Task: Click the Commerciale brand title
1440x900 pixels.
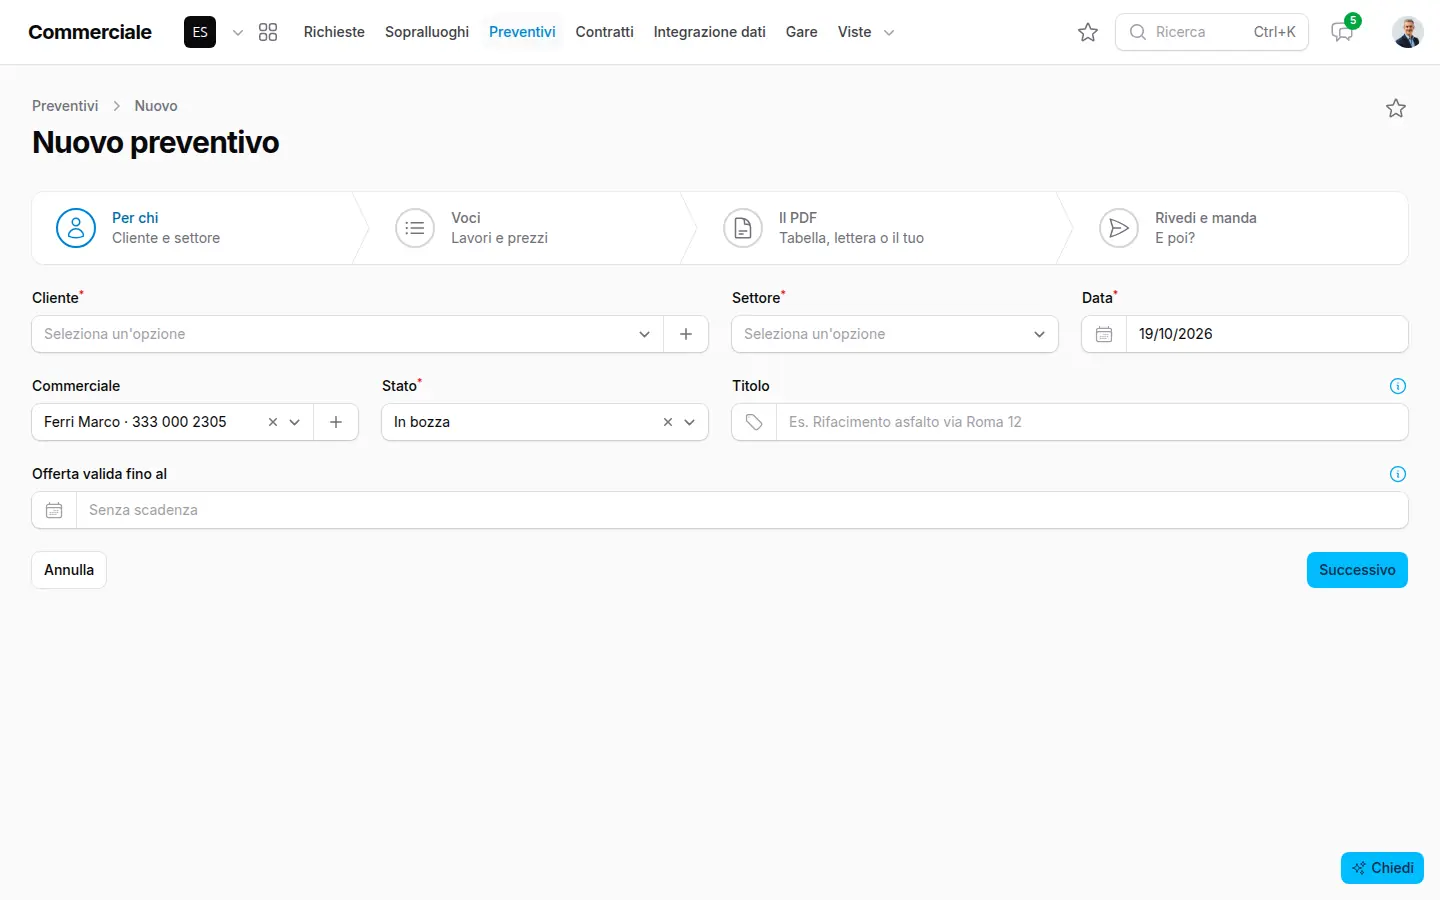Action: pos(90,32)
